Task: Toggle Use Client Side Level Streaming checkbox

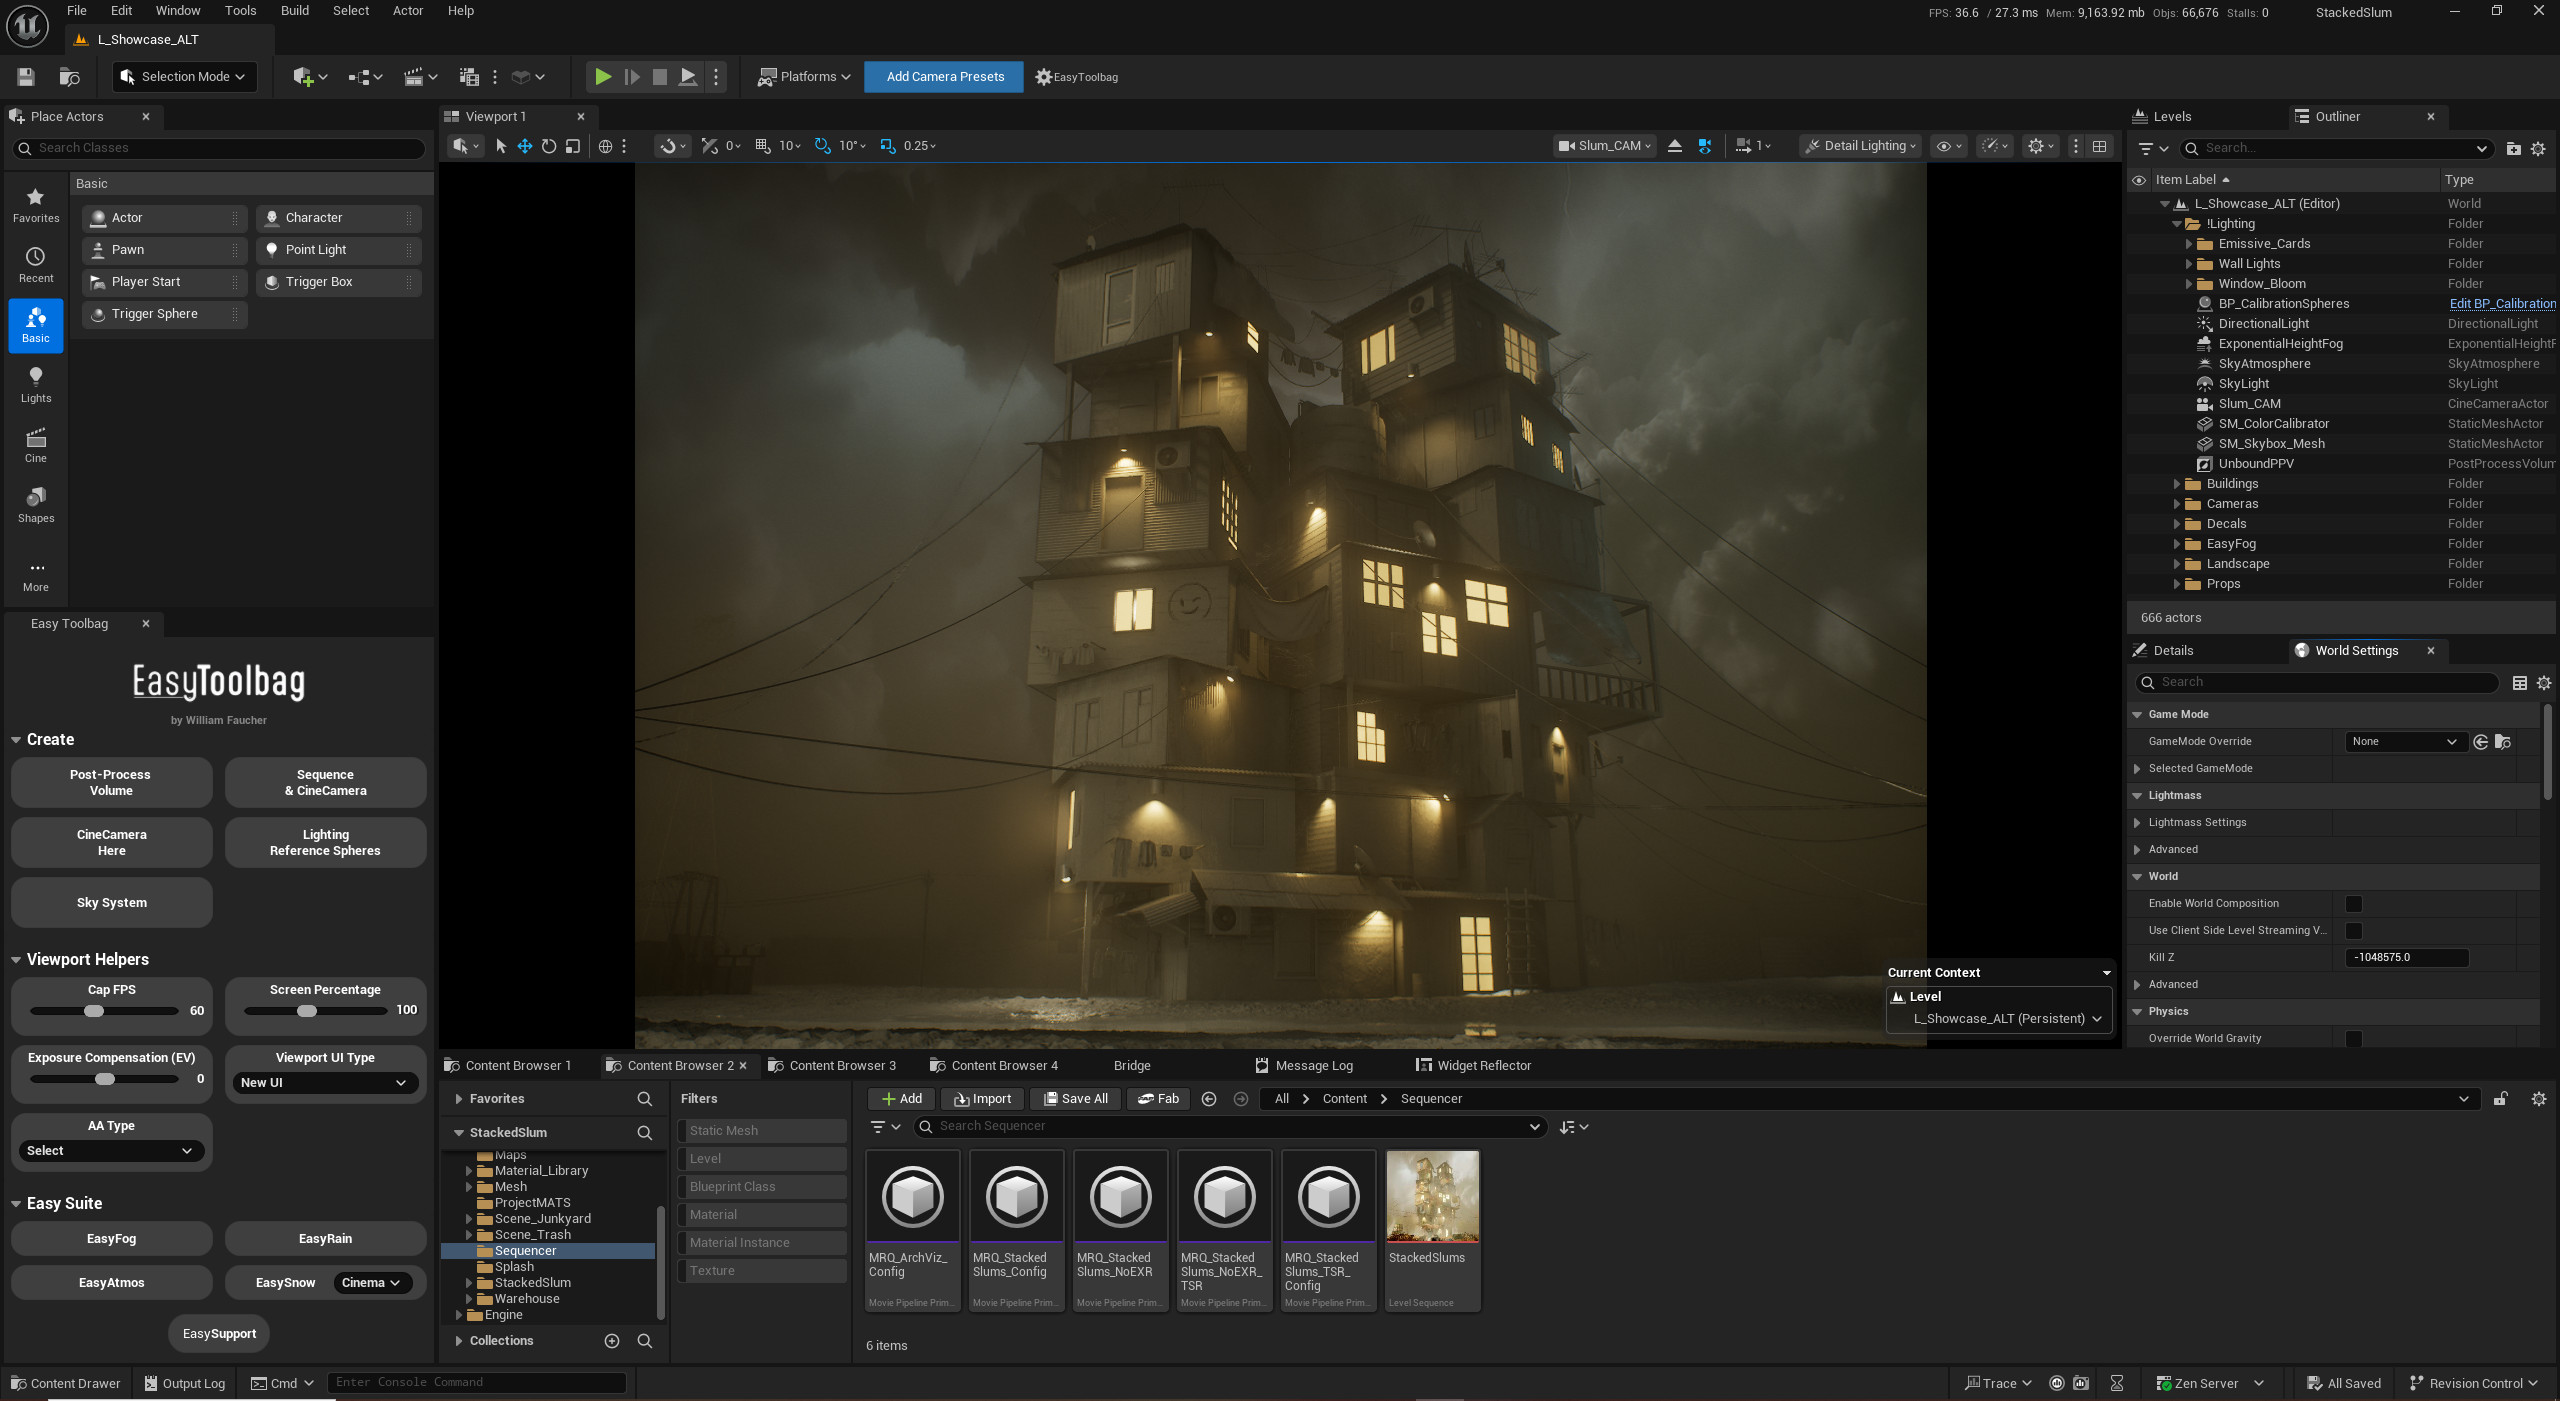Action: tap(2356, 930)
